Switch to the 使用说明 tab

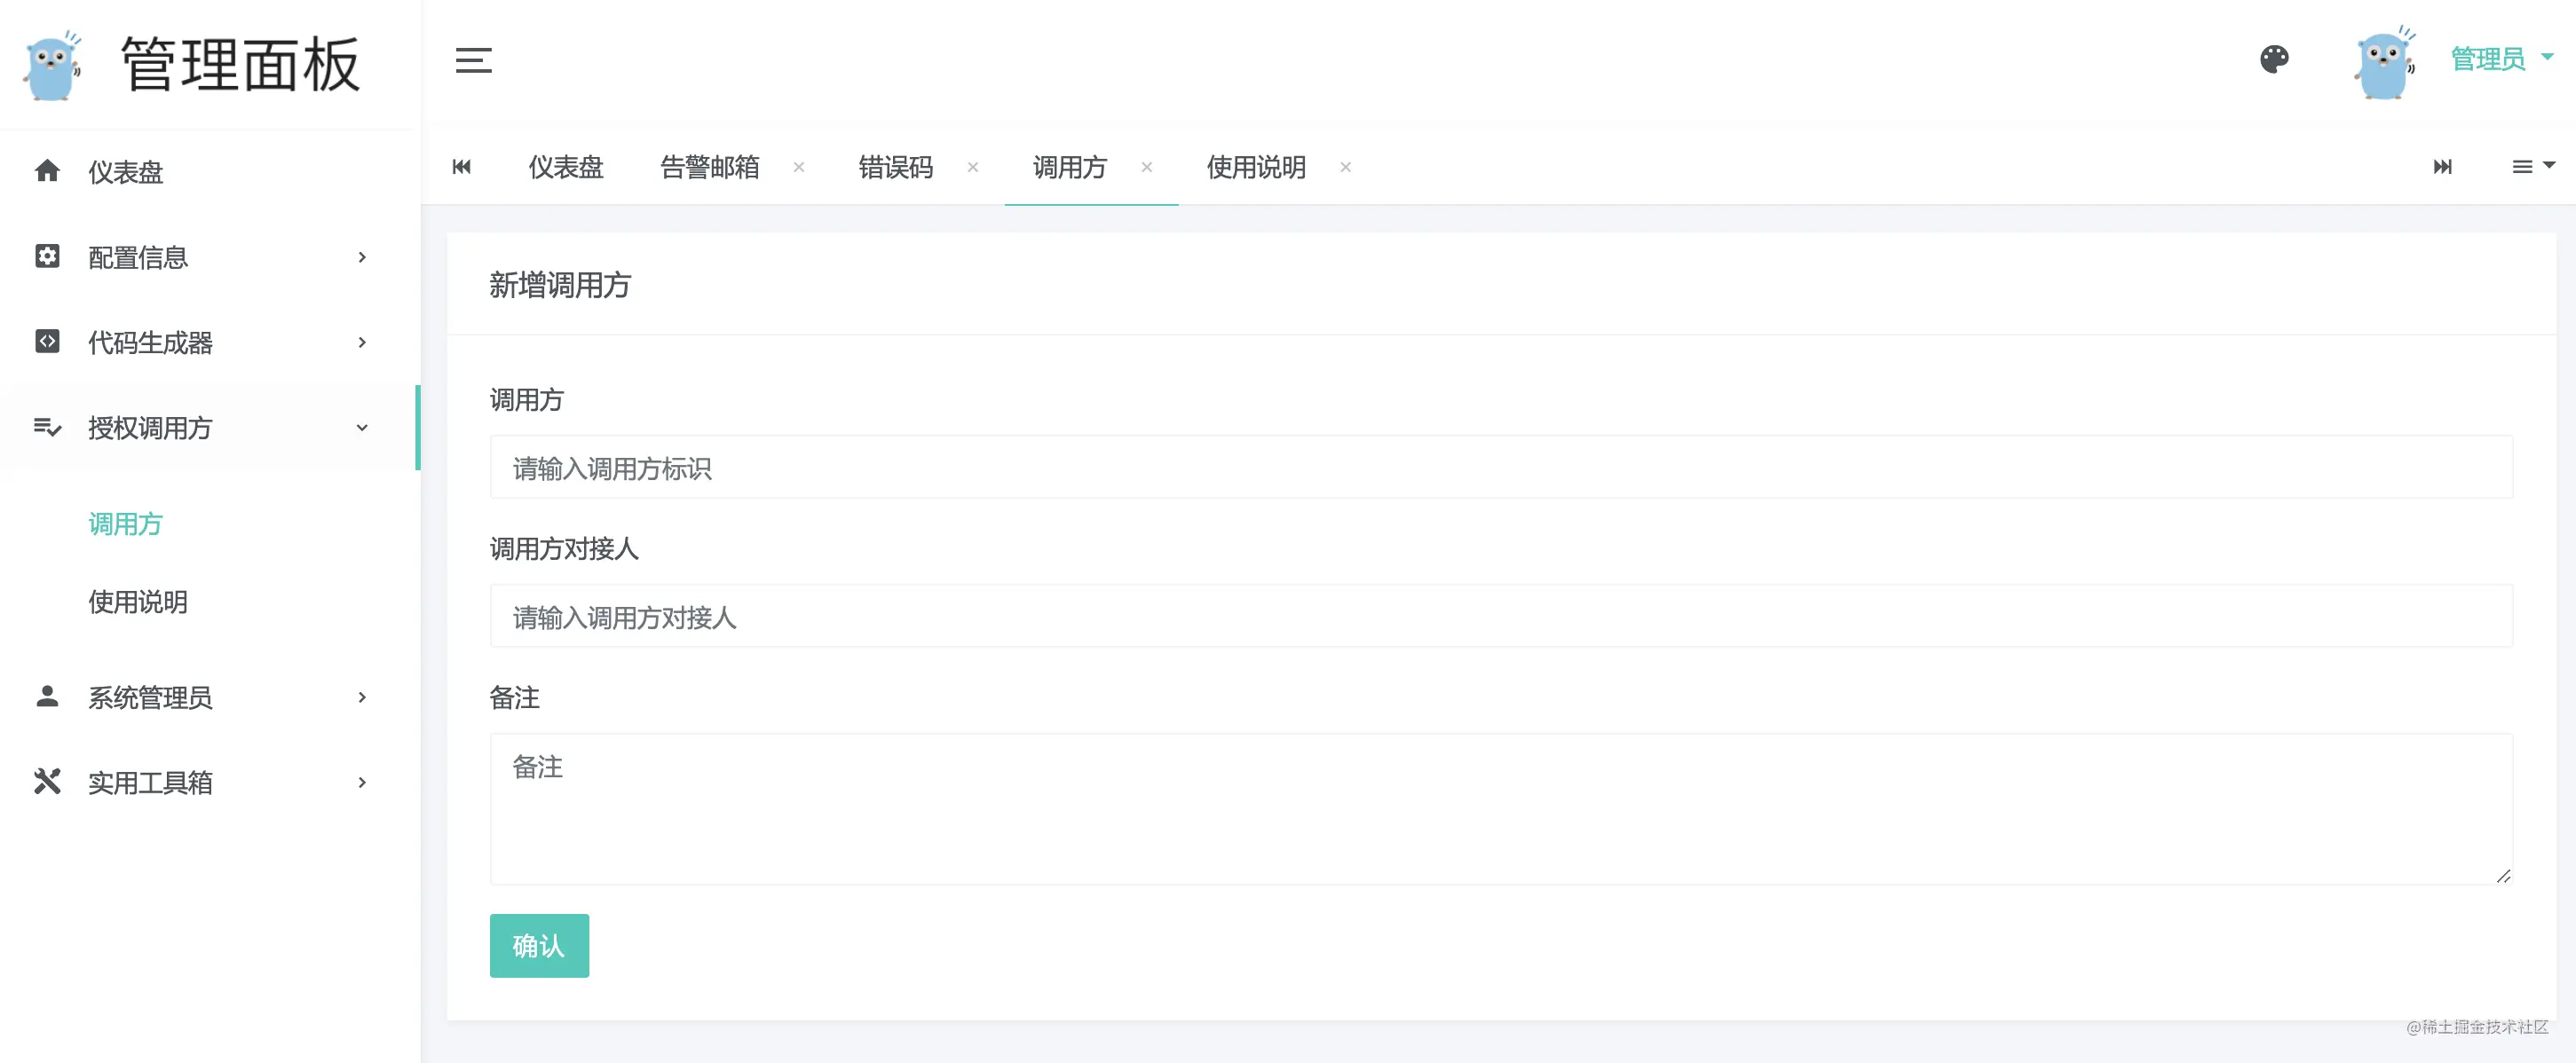tap(1256, 167)
